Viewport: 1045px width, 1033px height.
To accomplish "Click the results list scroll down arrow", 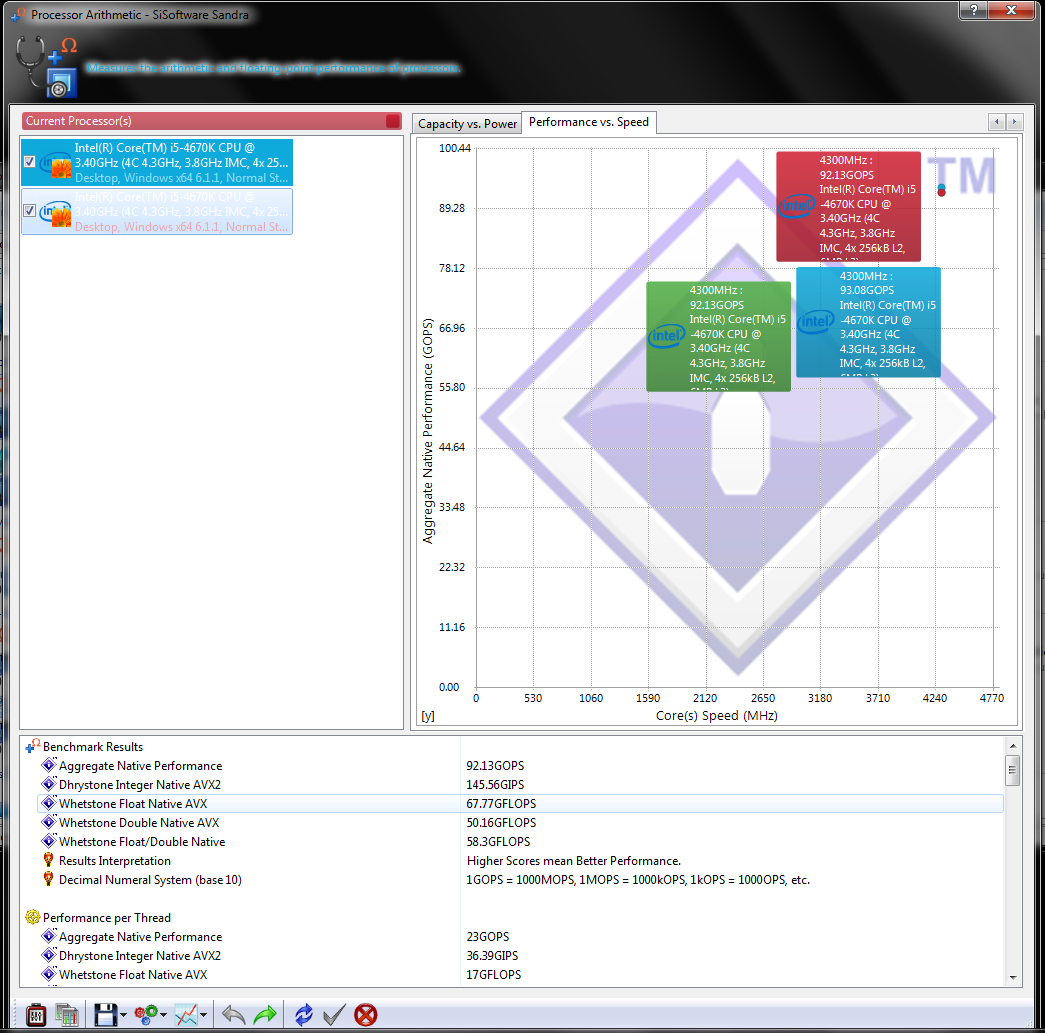I will [x=1012, y=978].
